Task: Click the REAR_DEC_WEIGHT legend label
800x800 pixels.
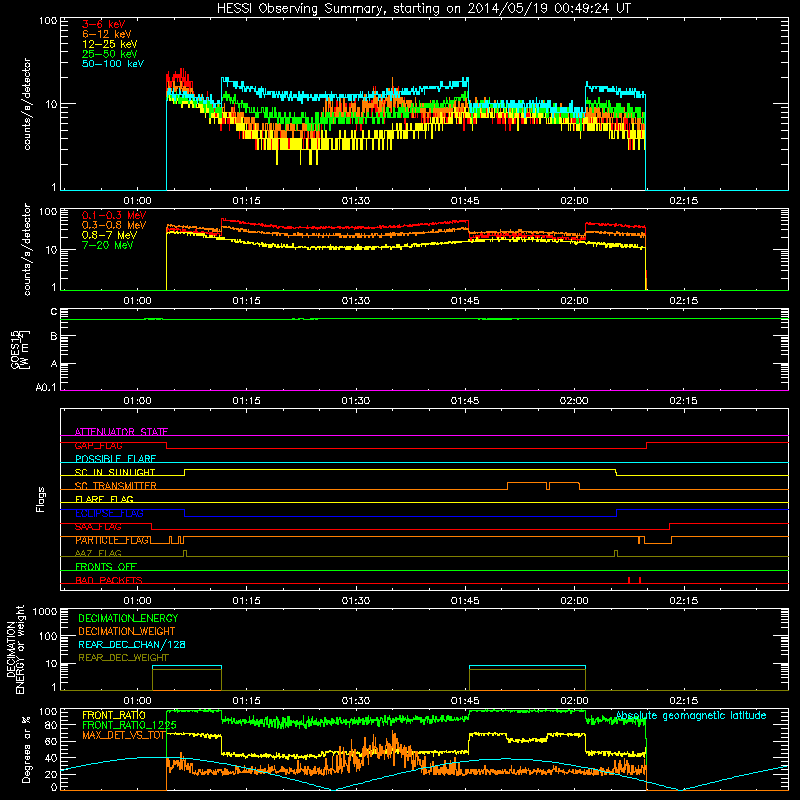Action: point(123,658)
